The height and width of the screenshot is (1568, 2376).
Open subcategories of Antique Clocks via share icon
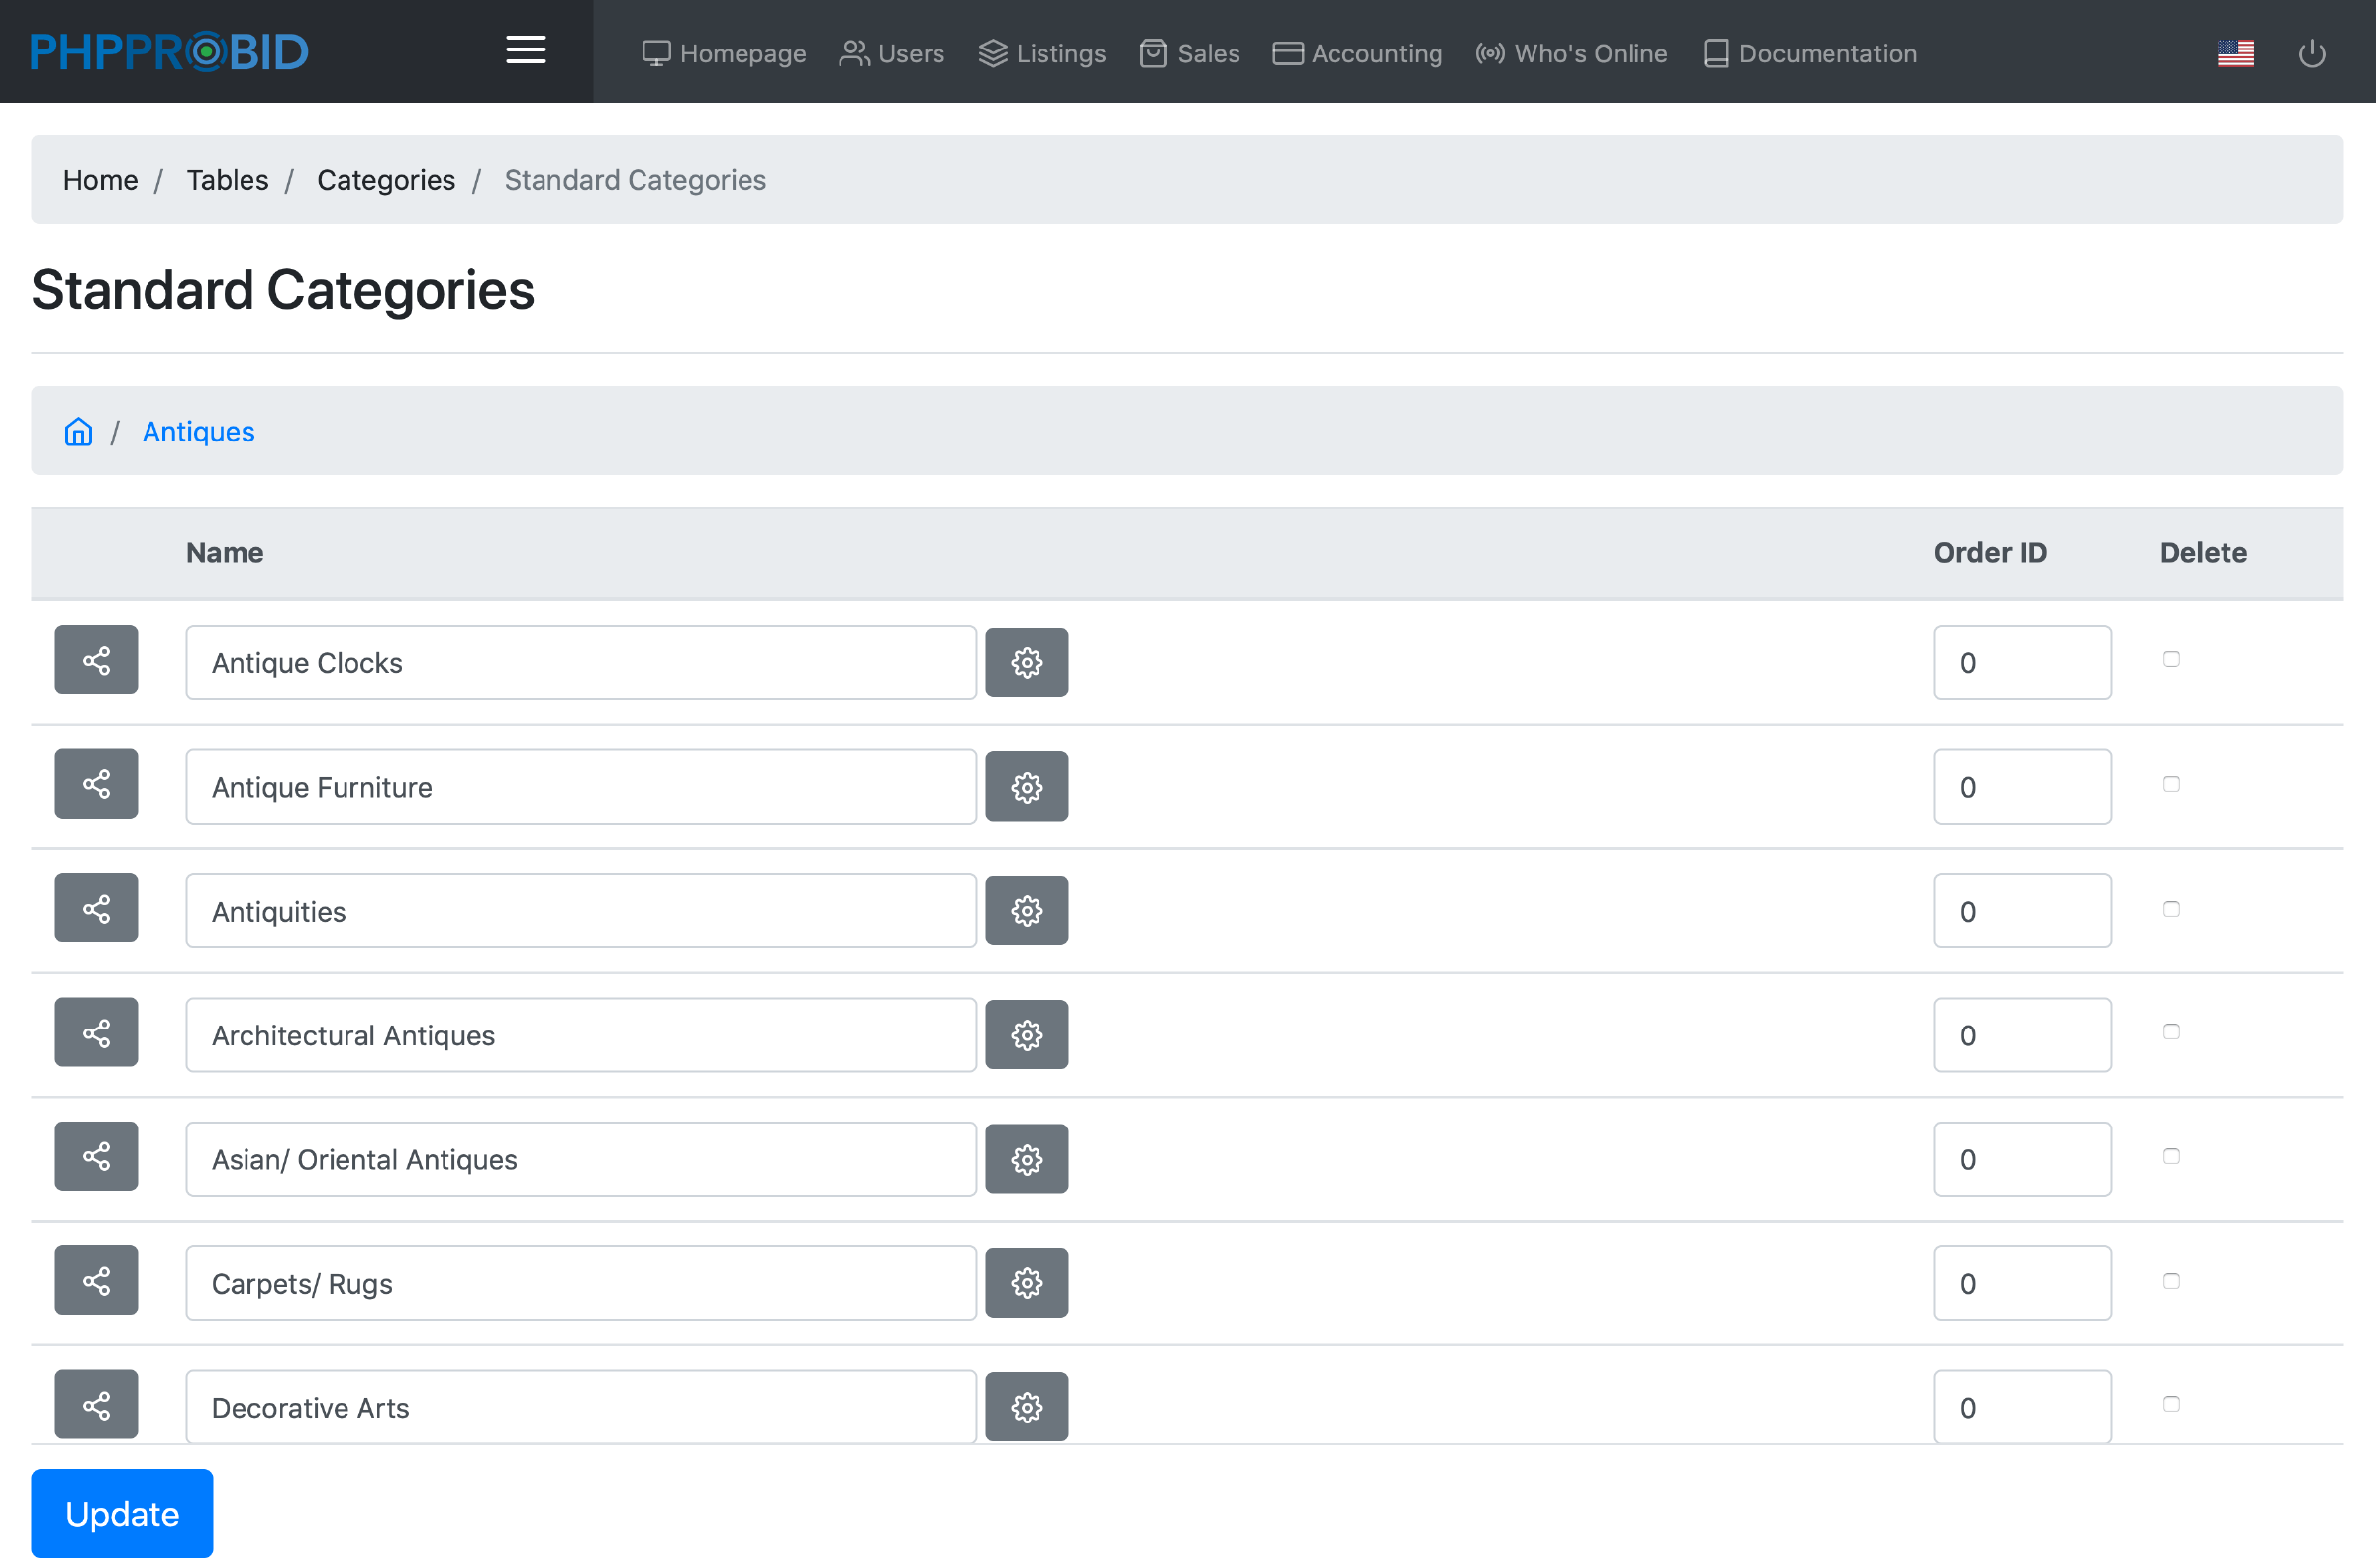click(96, 660)
